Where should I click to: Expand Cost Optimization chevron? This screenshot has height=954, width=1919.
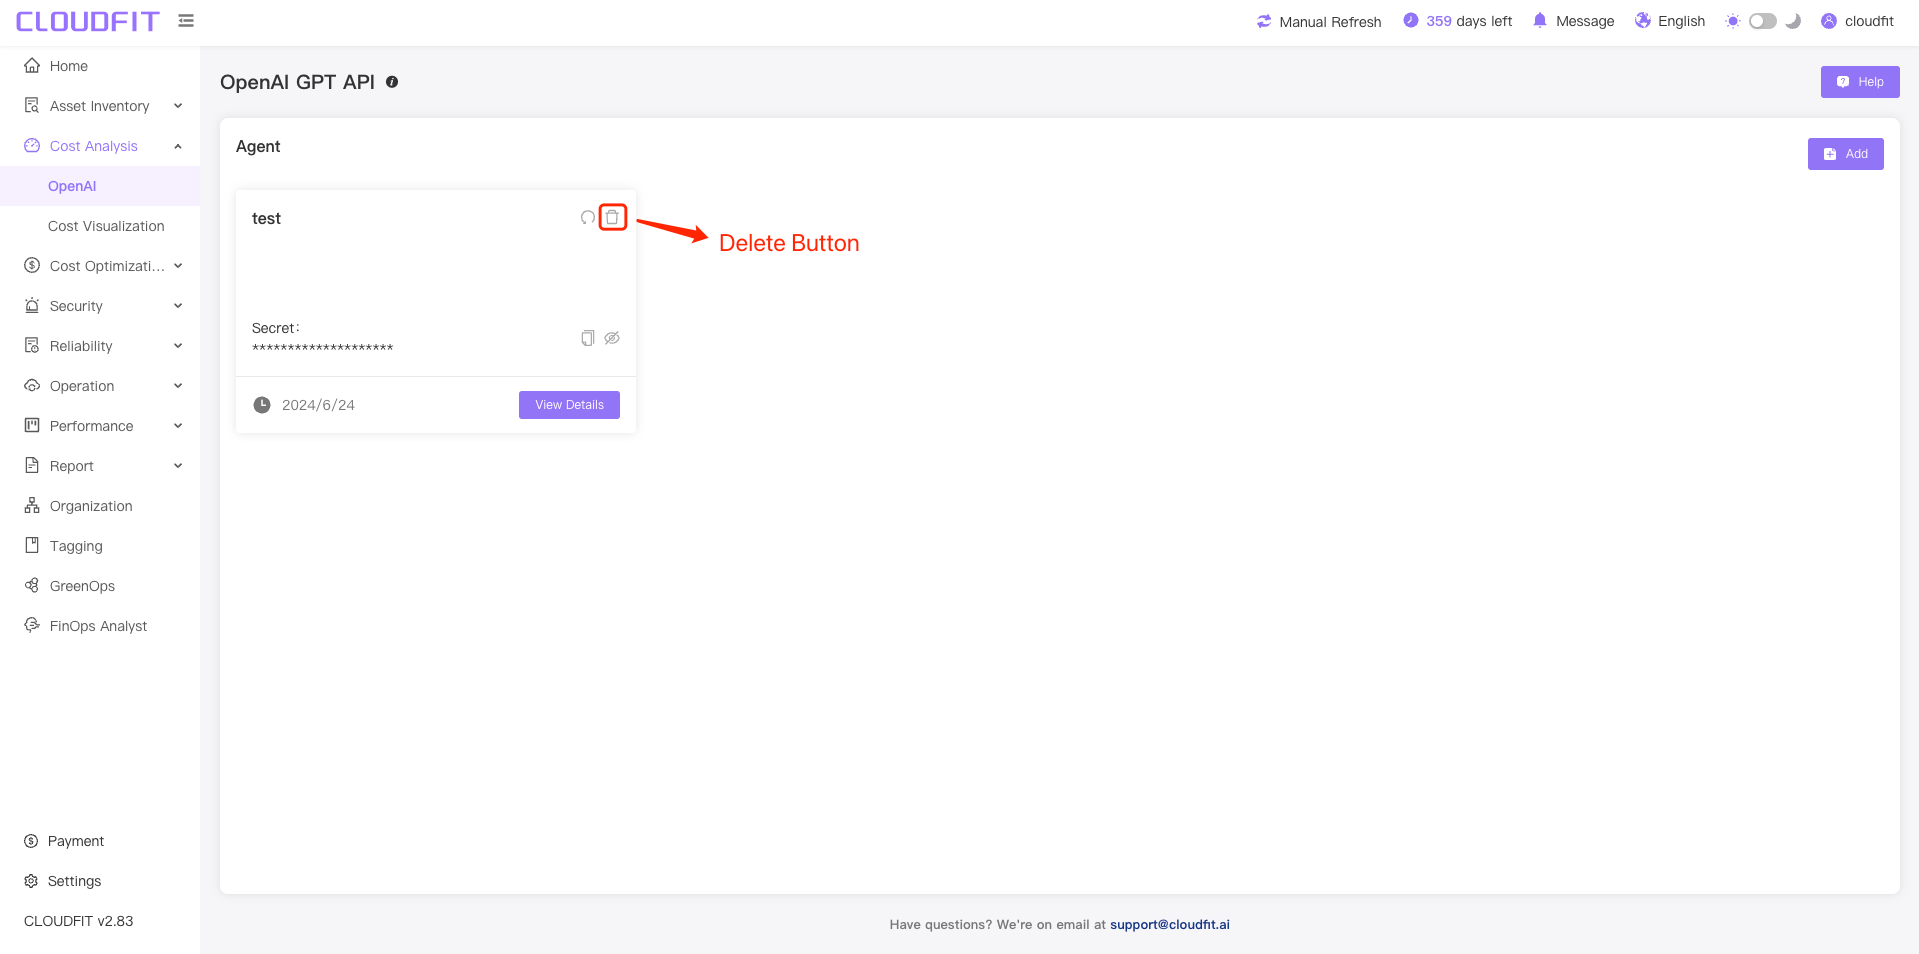coord(178,266)
